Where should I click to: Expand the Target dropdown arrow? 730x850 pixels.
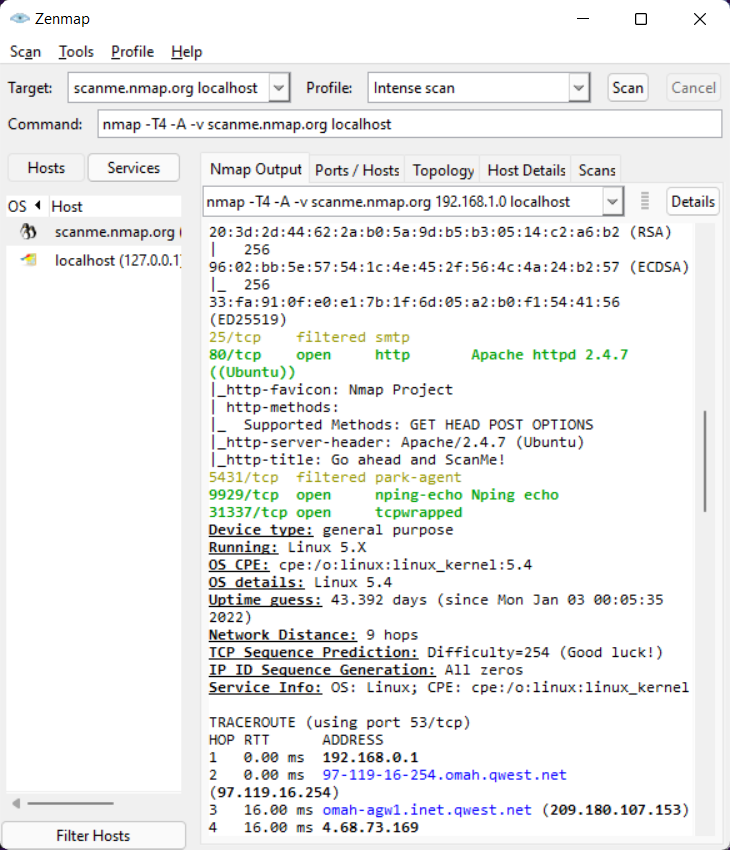coord(279,88)
